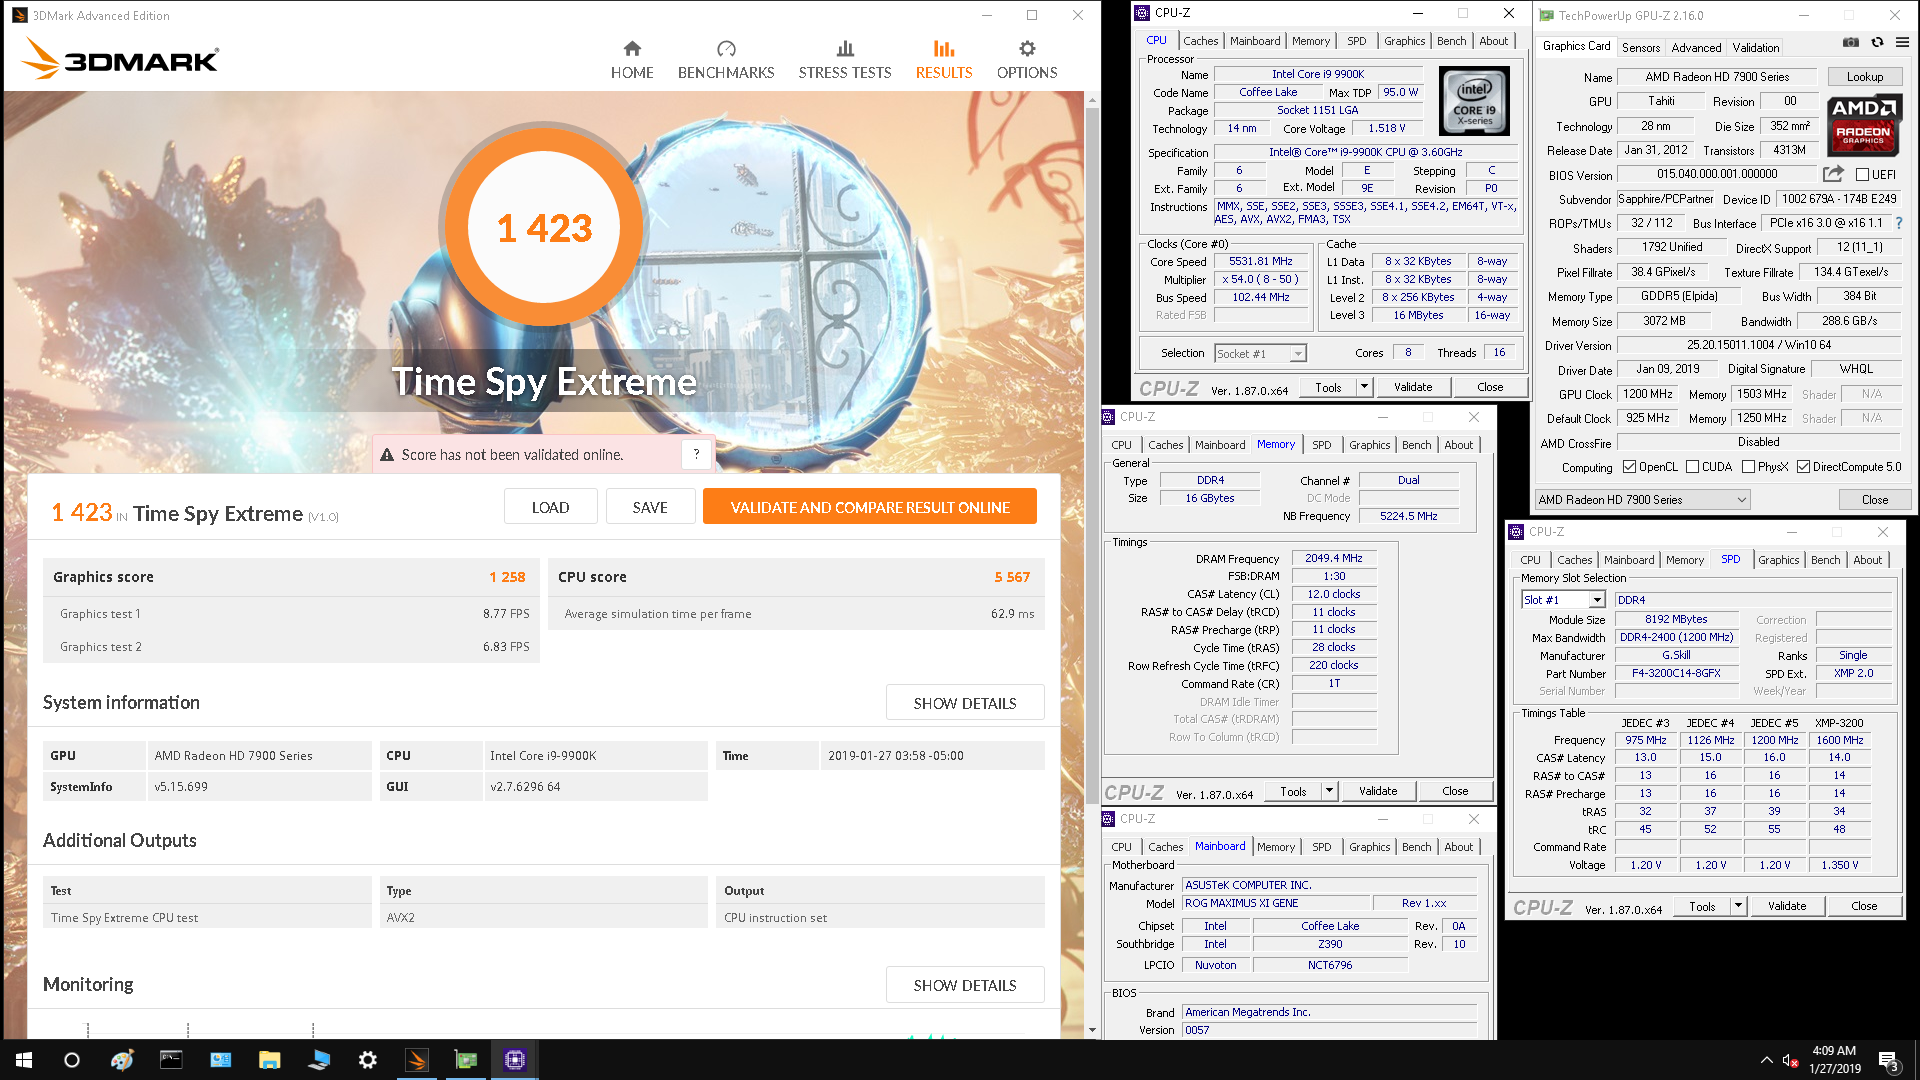Screen dimensions: 1920x1080
Task: Expand Tools dropdown arrow in CPU-Z SPD window
Action: 1738,906
